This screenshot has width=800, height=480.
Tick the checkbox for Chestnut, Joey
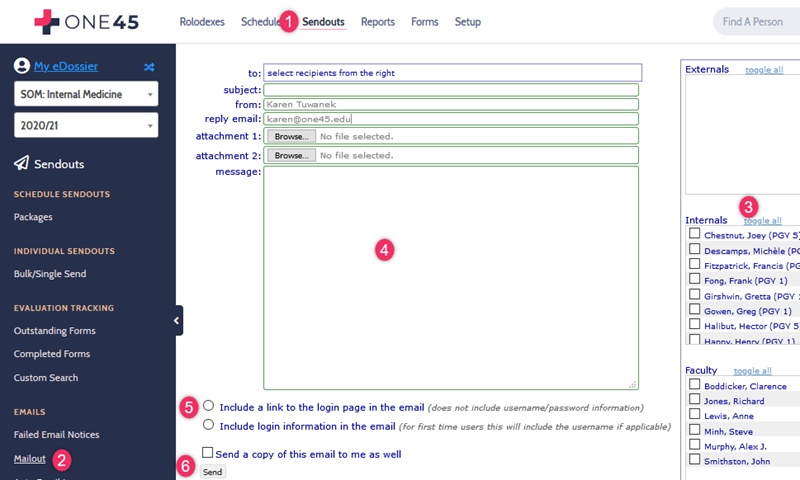pos(694,233)
